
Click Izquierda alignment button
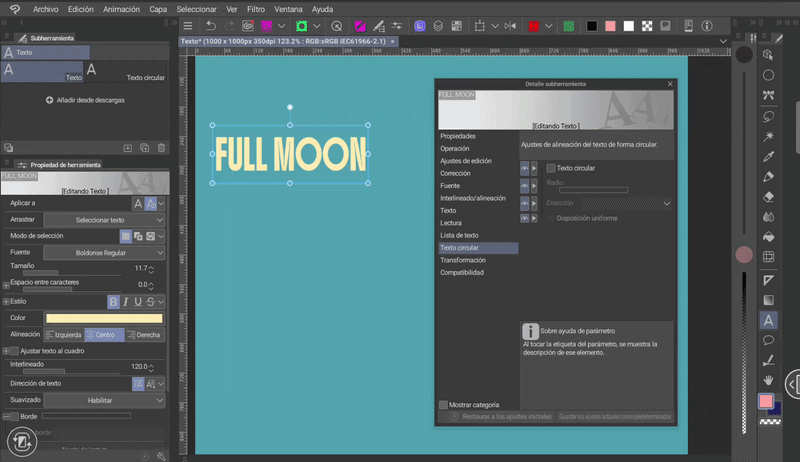(x=62, y=334)
